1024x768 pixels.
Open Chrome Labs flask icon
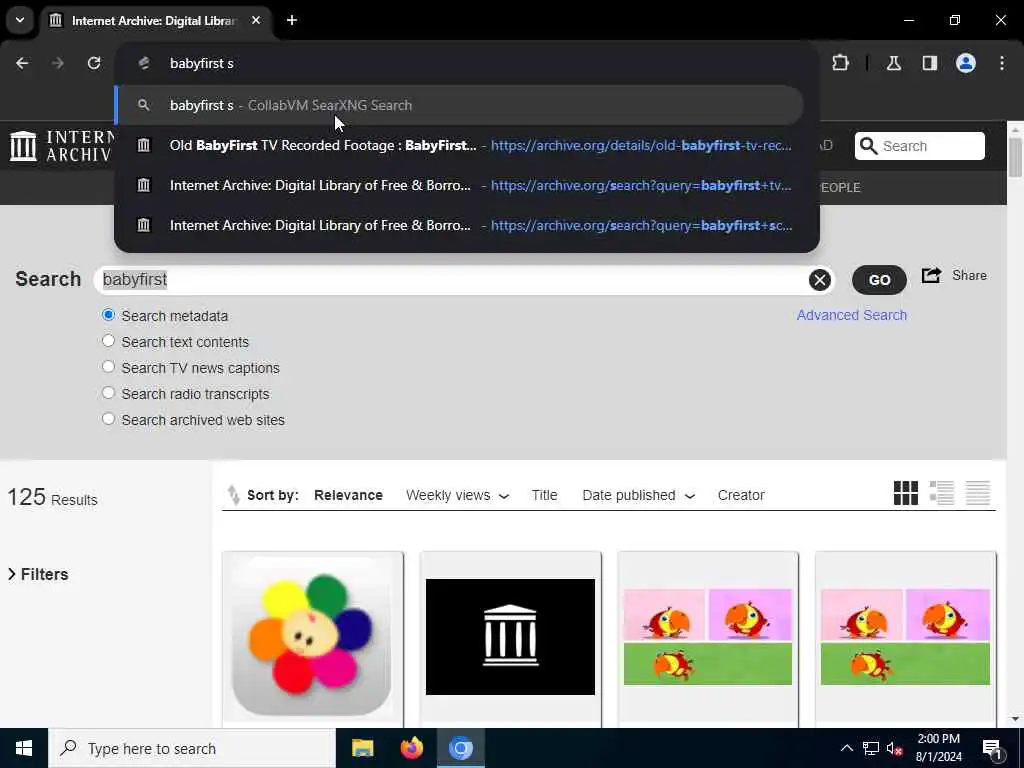tap(894, 63)
